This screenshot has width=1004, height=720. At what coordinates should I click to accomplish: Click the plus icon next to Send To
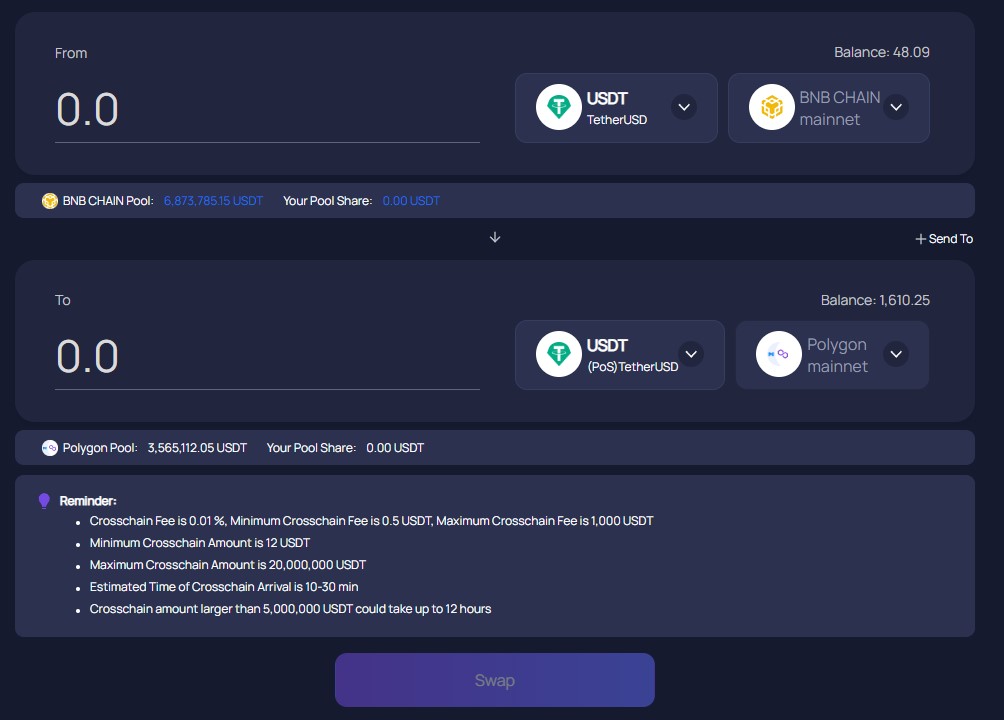click(921, 239)
